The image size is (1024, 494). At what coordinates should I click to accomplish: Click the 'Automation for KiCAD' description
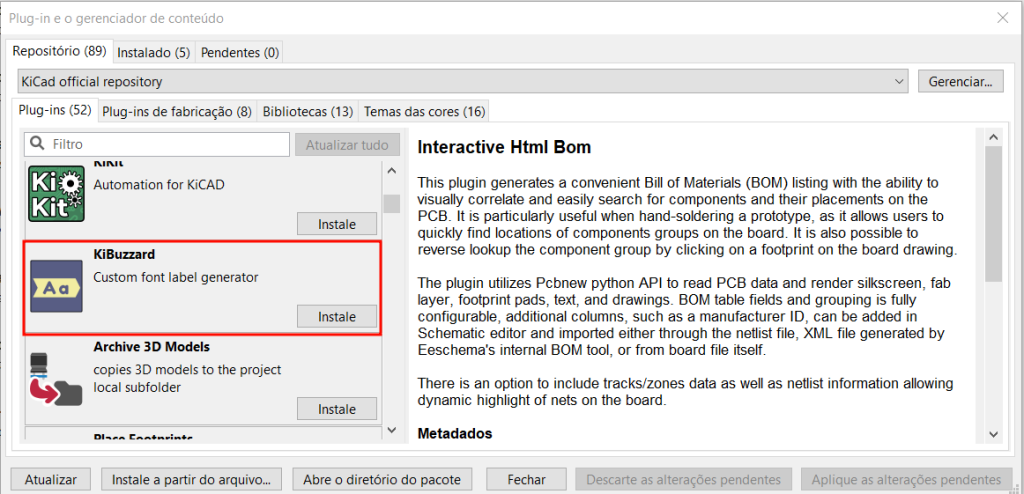[x=159, y=184]
